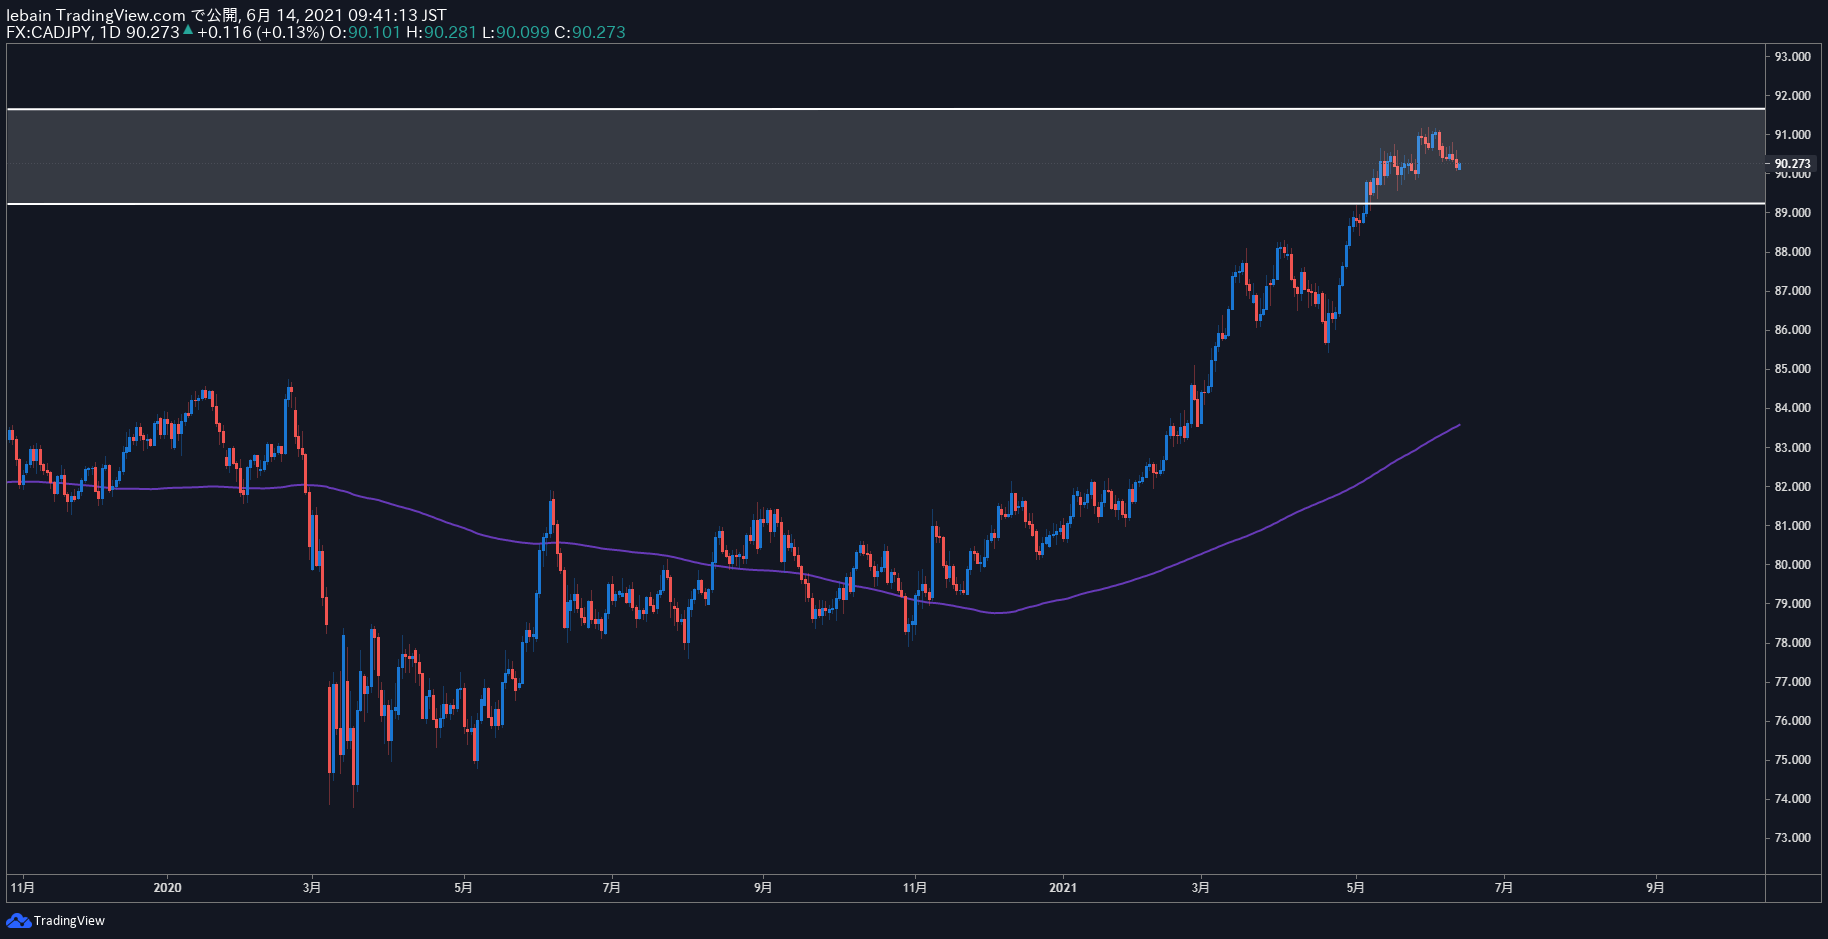The height and width of the screenshot is (939, 1828).
Task: Click the 9月 label before second 11月
Action: click(x=763, y=888)
